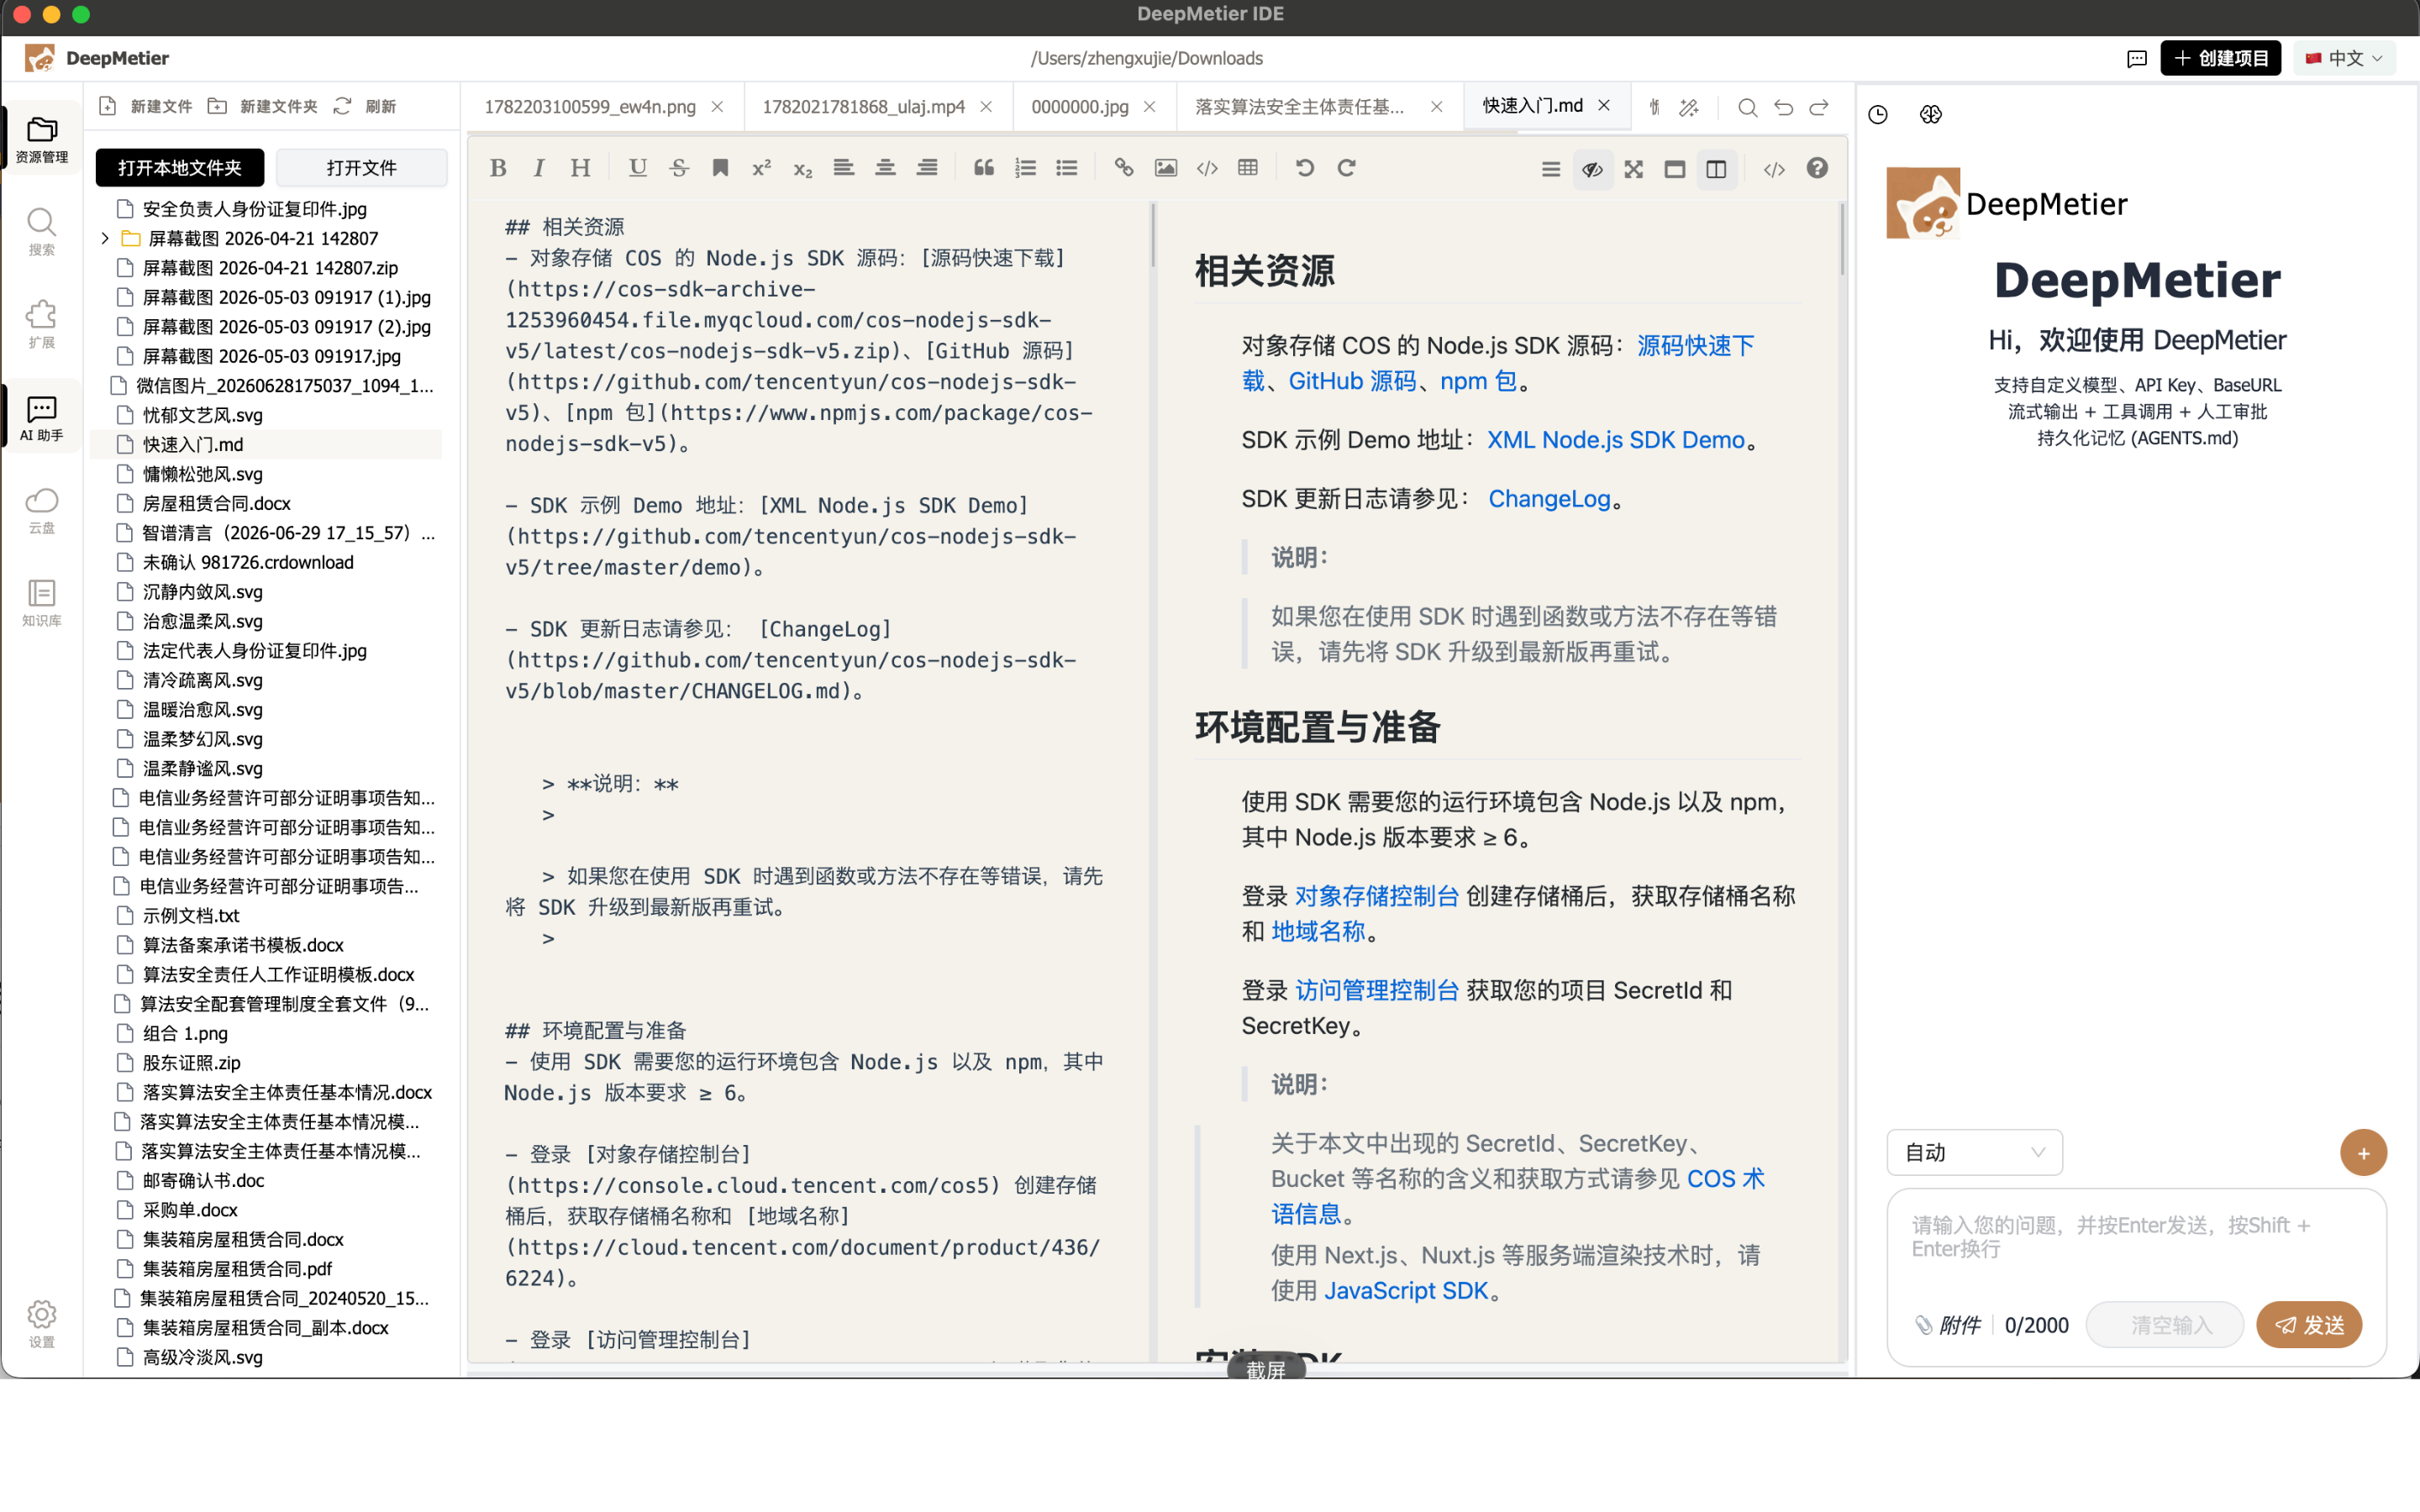Insert a code block from formatting toolbar
The image size is (2420, 1512).
point(1207,168)
